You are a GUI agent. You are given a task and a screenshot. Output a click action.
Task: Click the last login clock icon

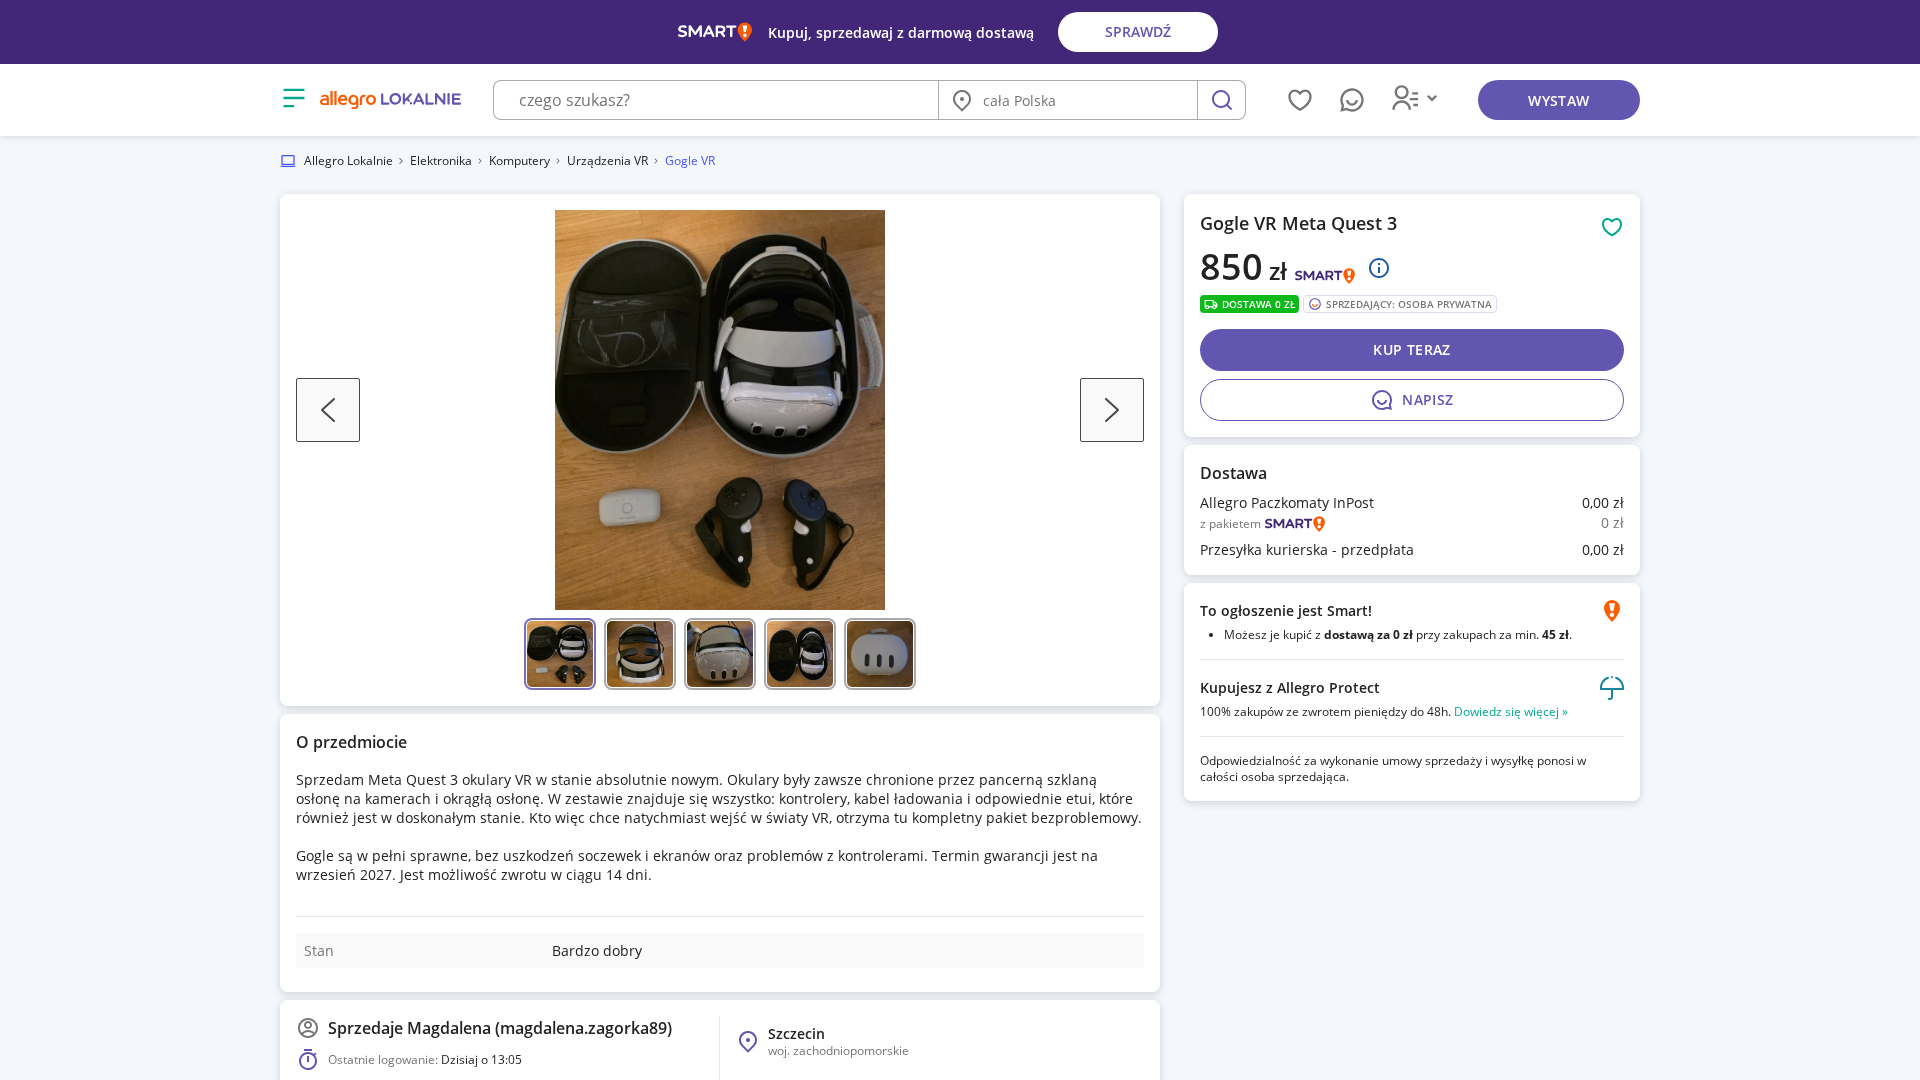[x=308, y=1059]
